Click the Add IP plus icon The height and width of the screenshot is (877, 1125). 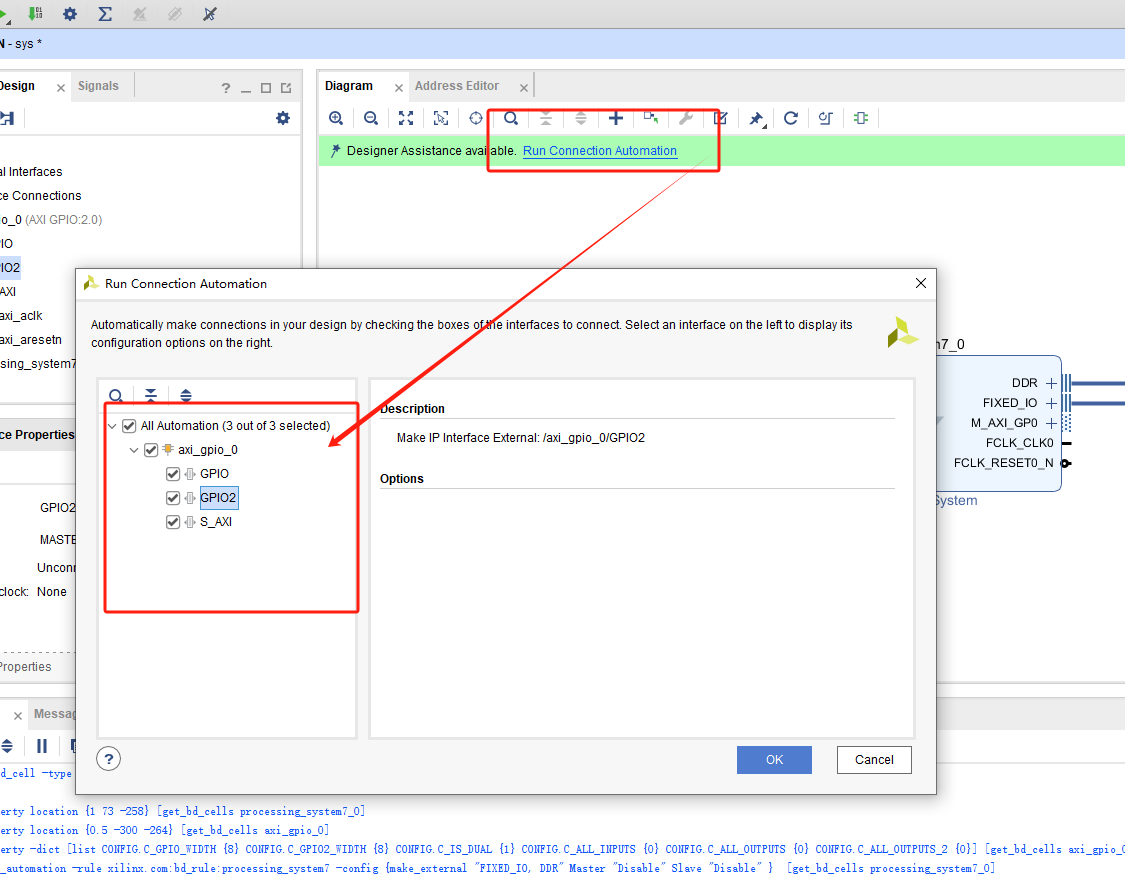point(616,118)
